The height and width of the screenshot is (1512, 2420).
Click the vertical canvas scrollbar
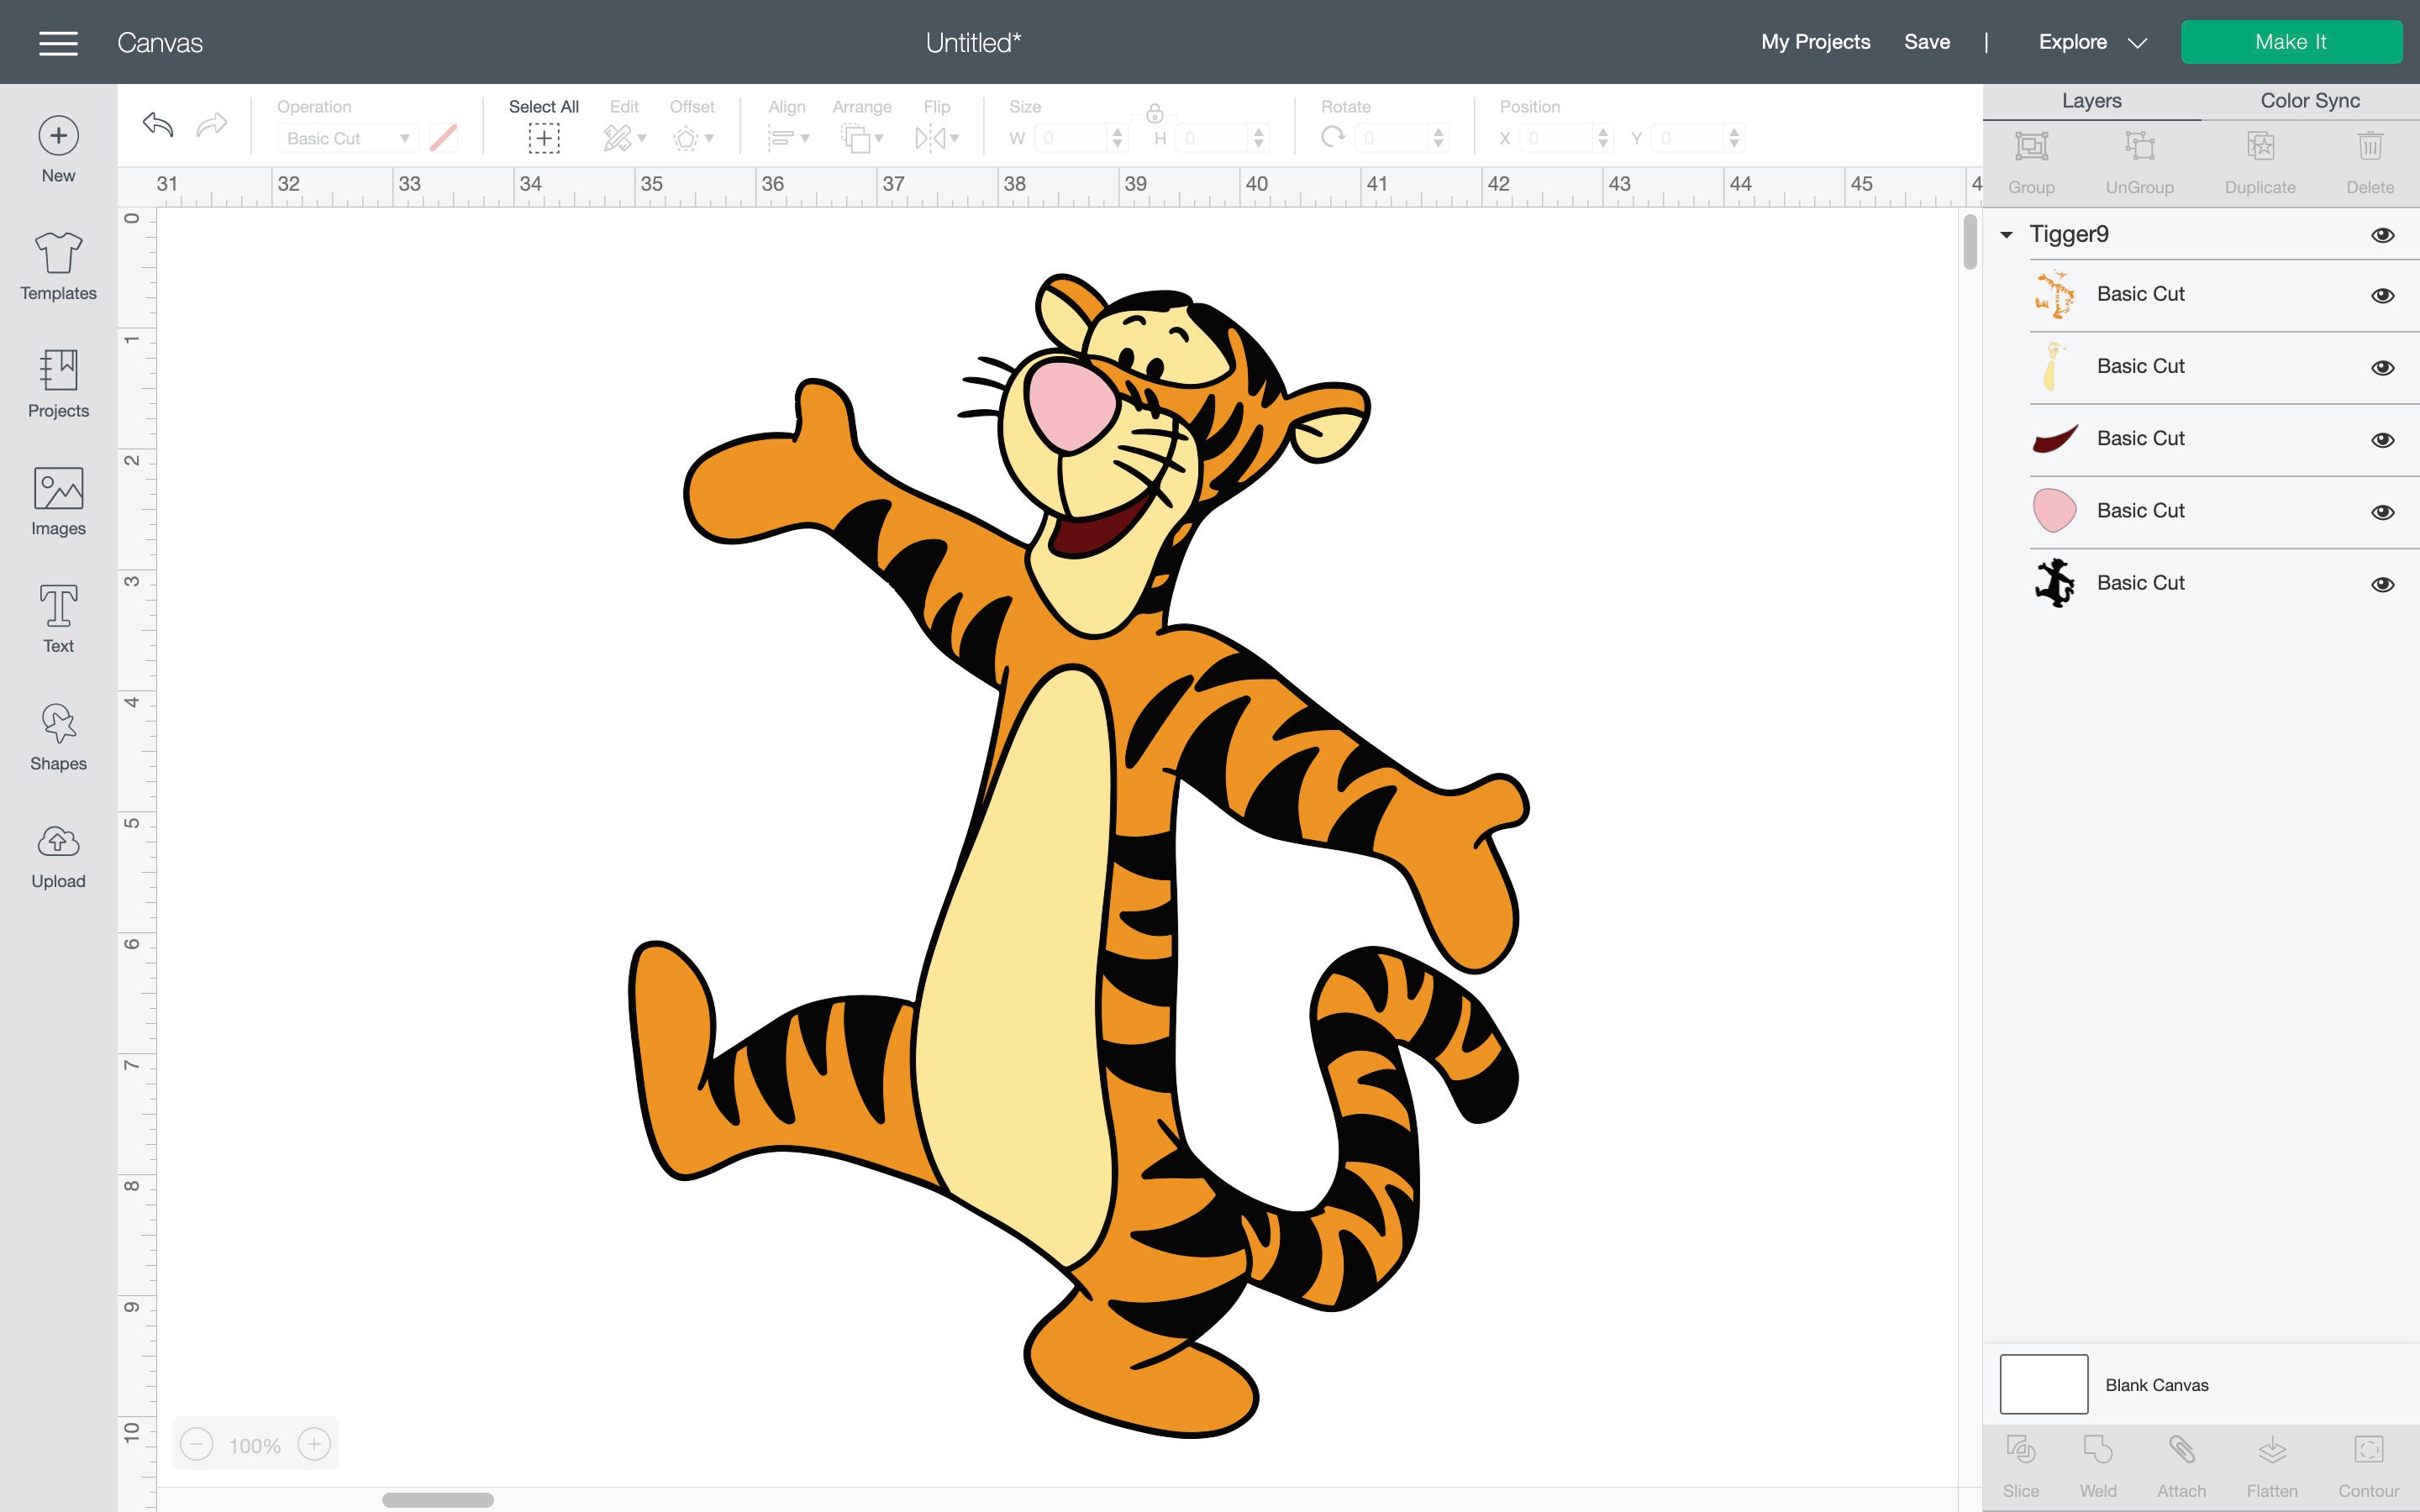point(1970,242)
